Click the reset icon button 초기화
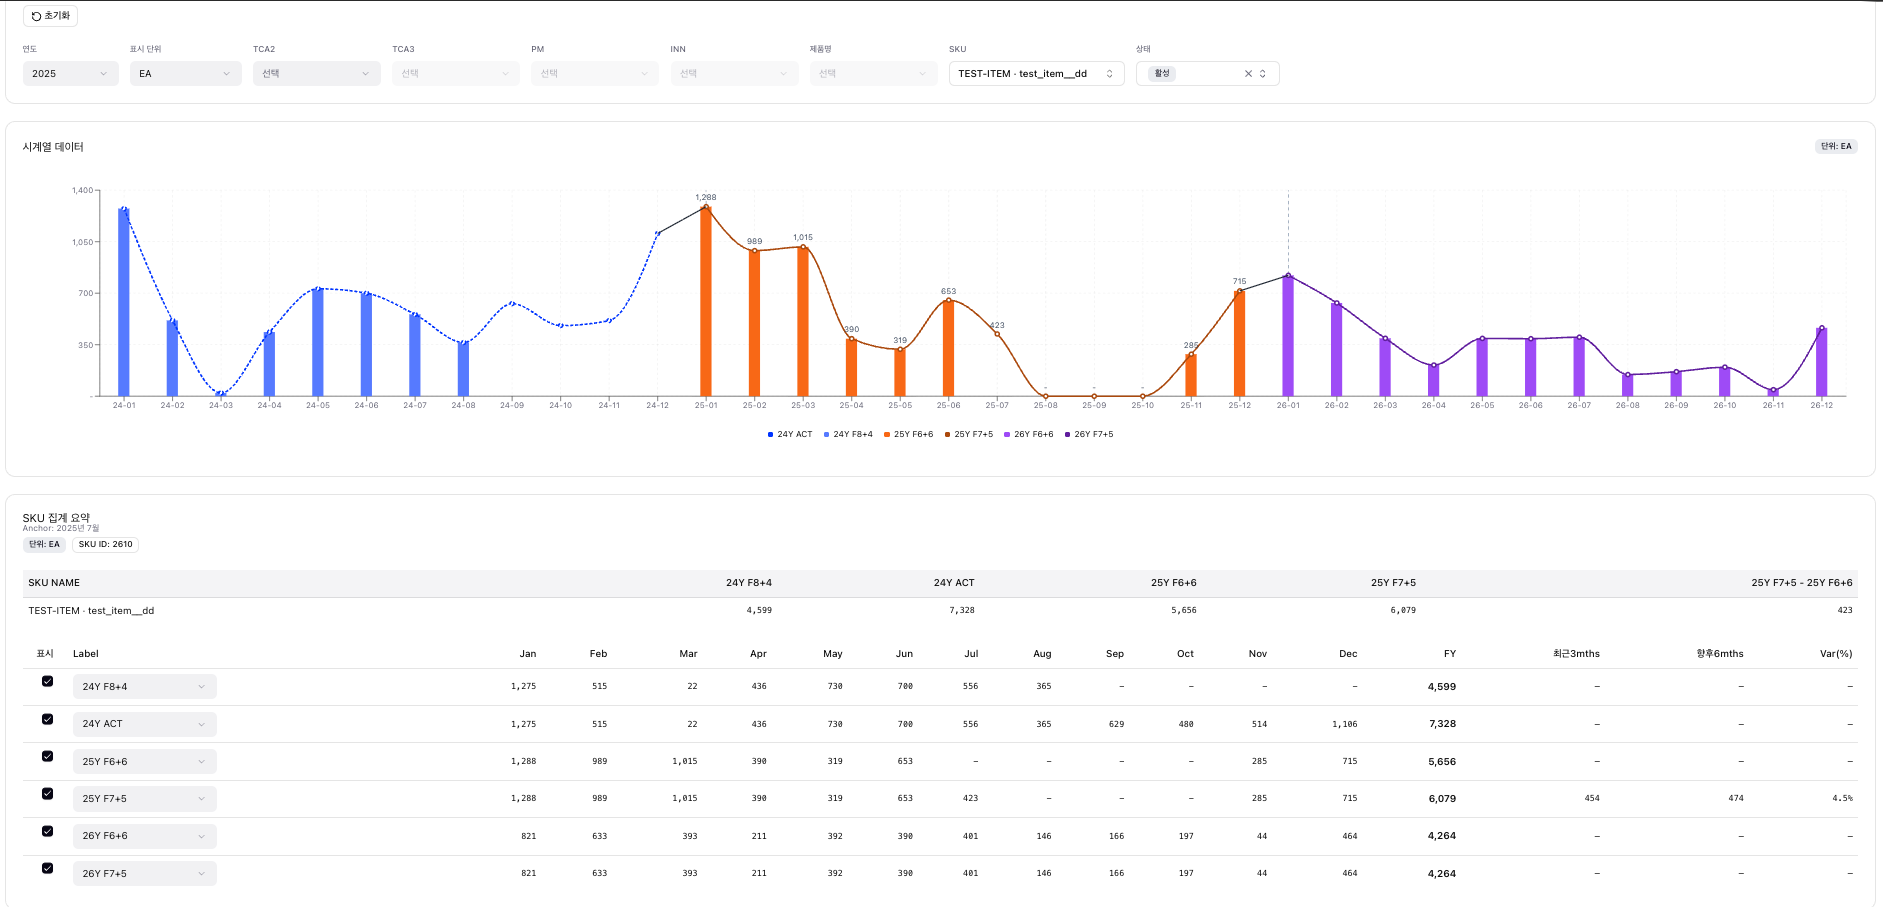 pos(50,16)
